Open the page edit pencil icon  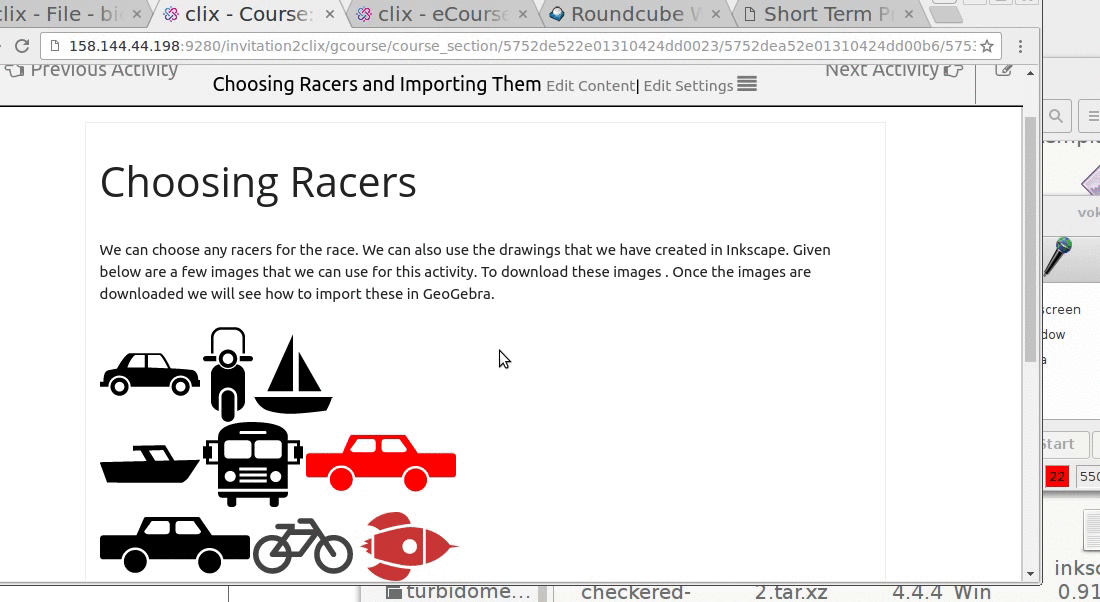(1004, 70)
